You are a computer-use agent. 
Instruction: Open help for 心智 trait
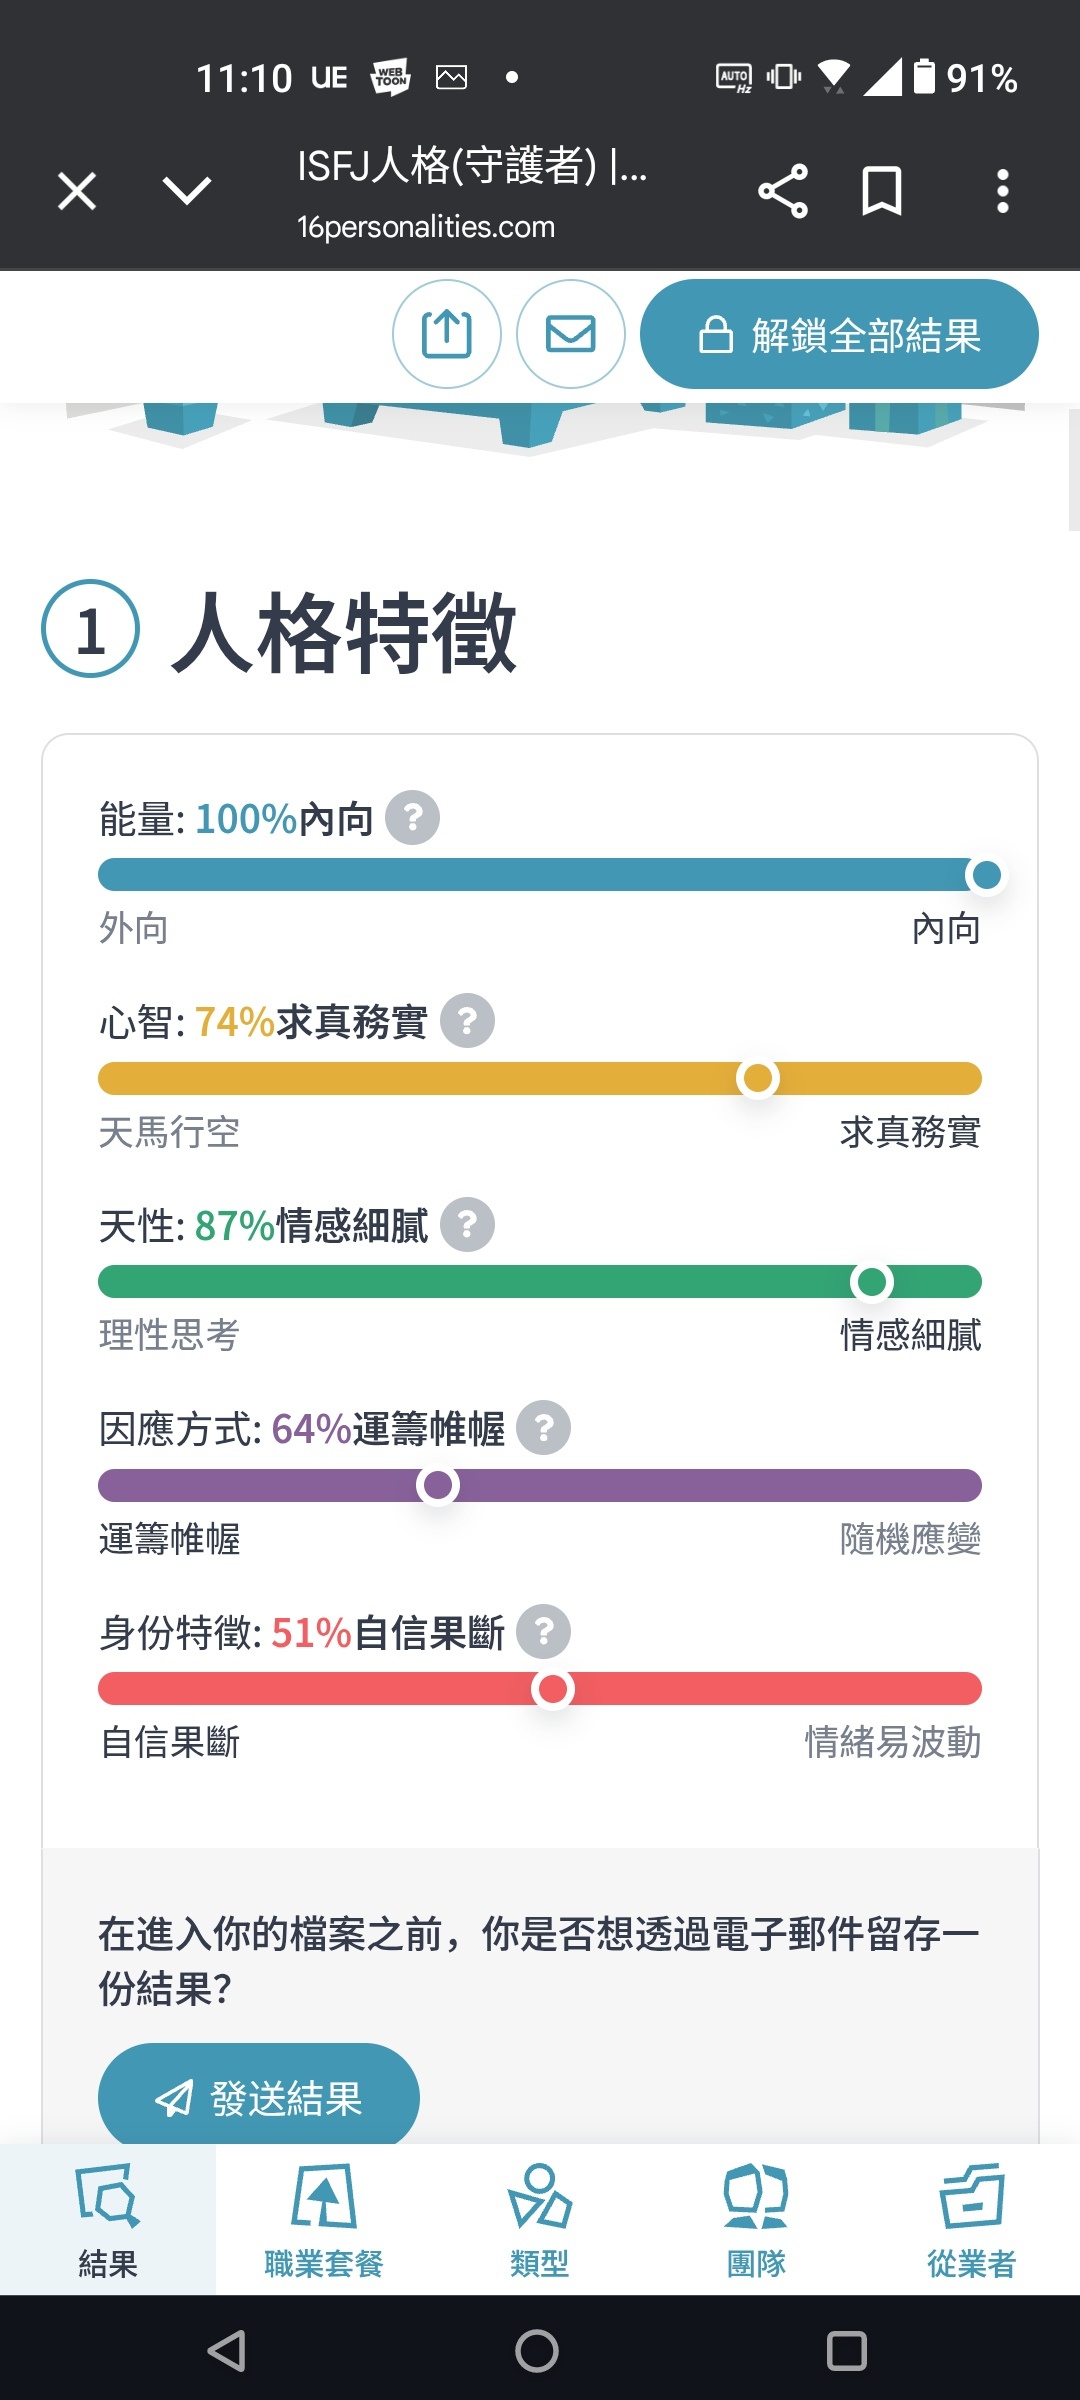(467, 1021)
